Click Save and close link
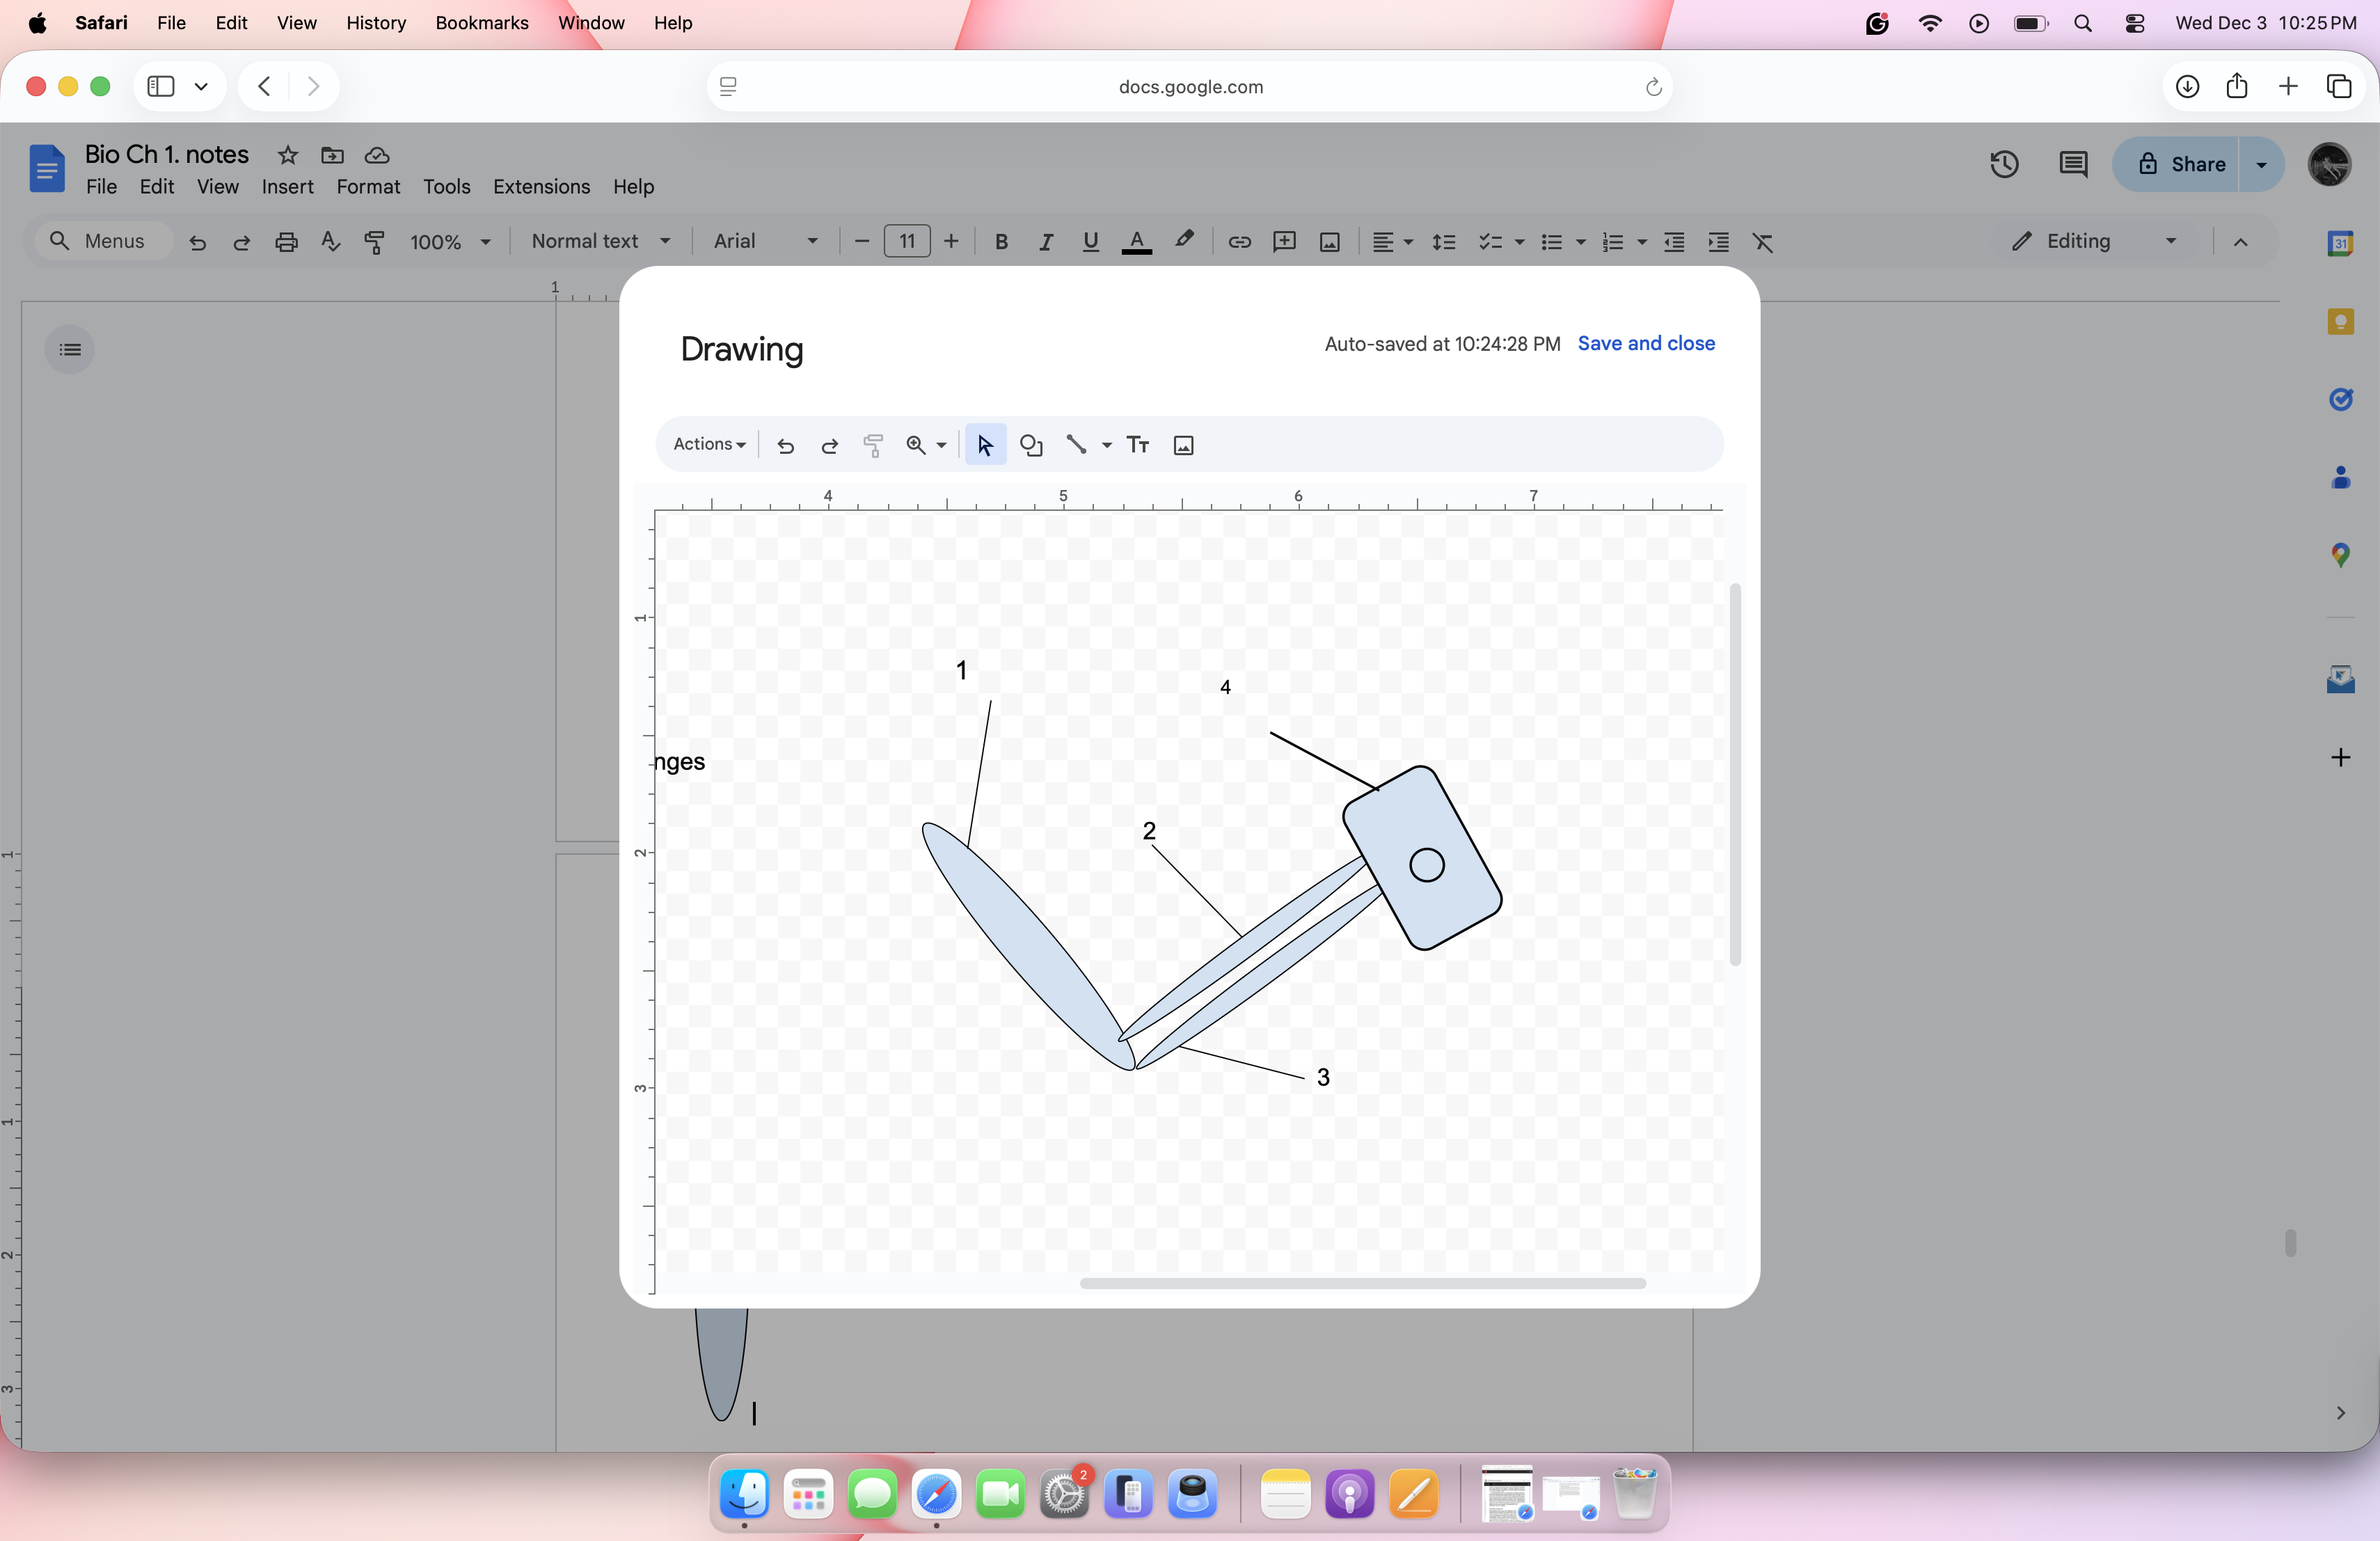 click(1646, 343)
